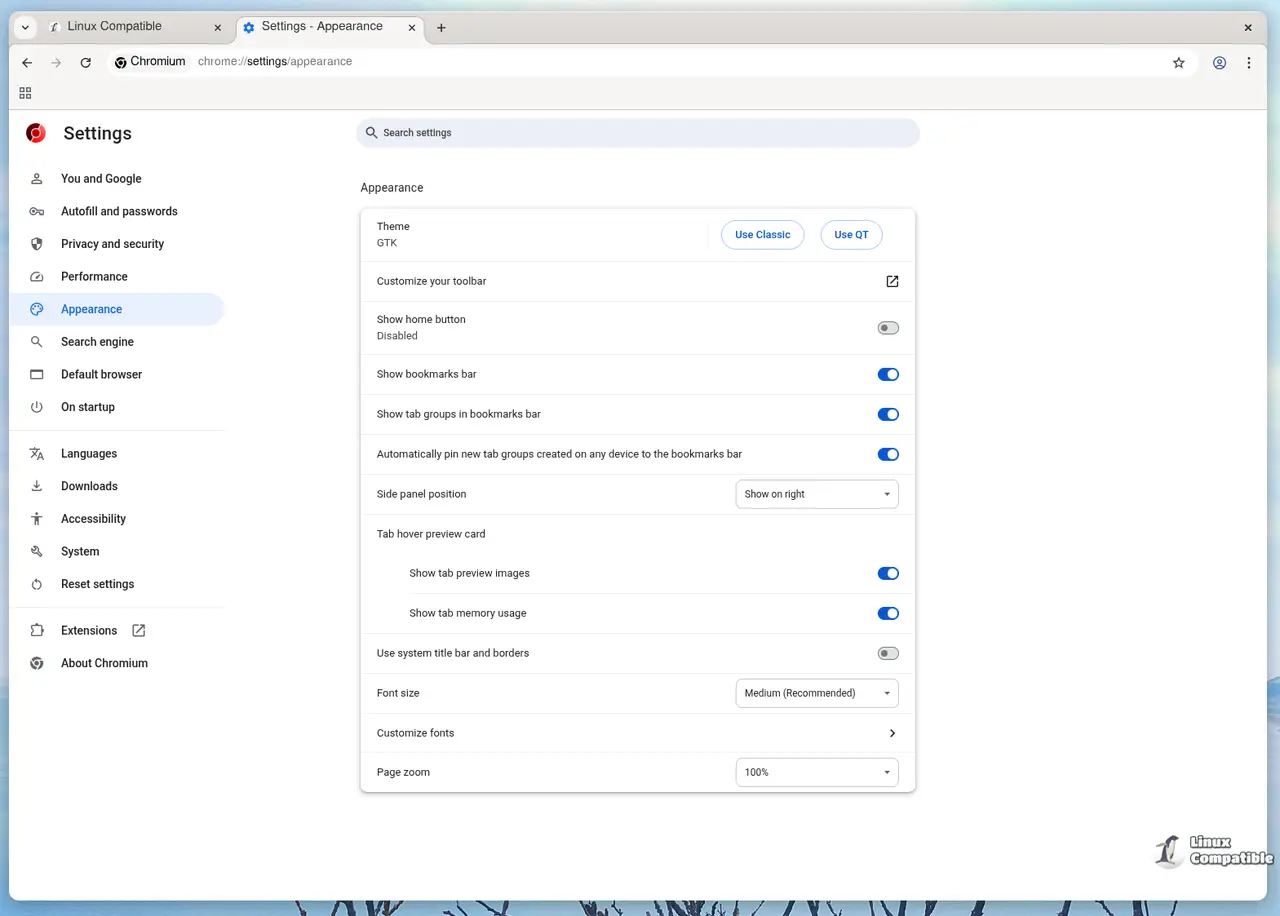
Task: Select You and Google settings section
Action: pos(100,178)
